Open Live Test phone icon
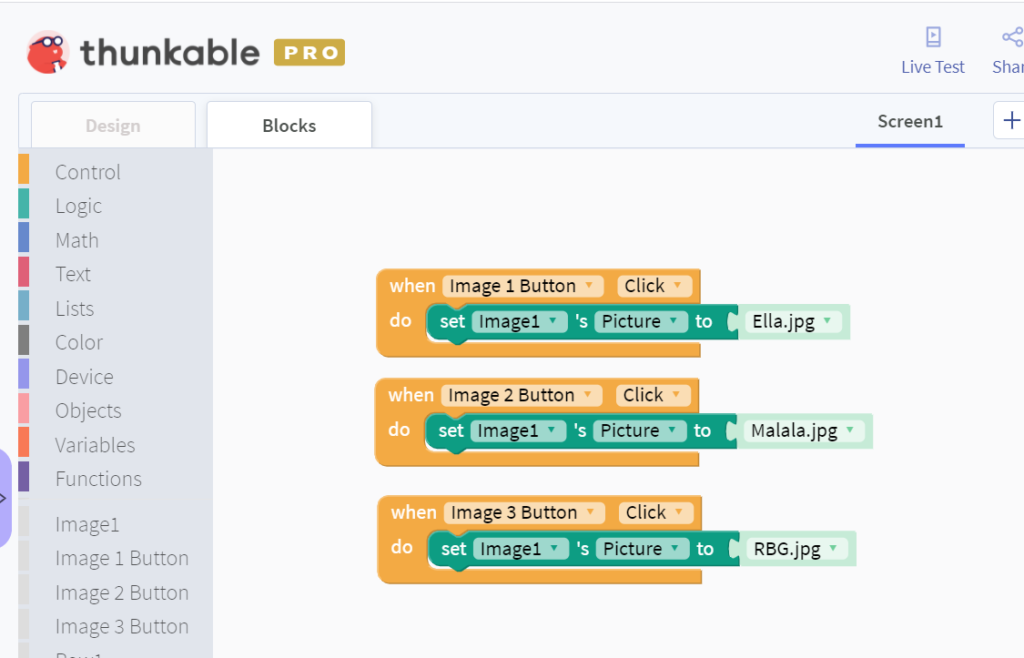 pos(933,37)
